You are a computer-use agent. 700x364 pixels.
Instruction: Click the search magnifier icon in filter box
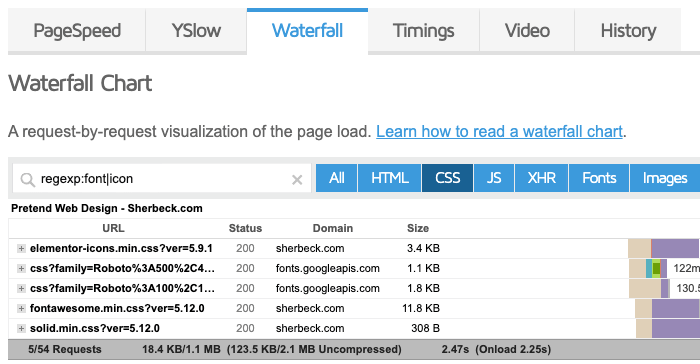(x=27, y=180)
